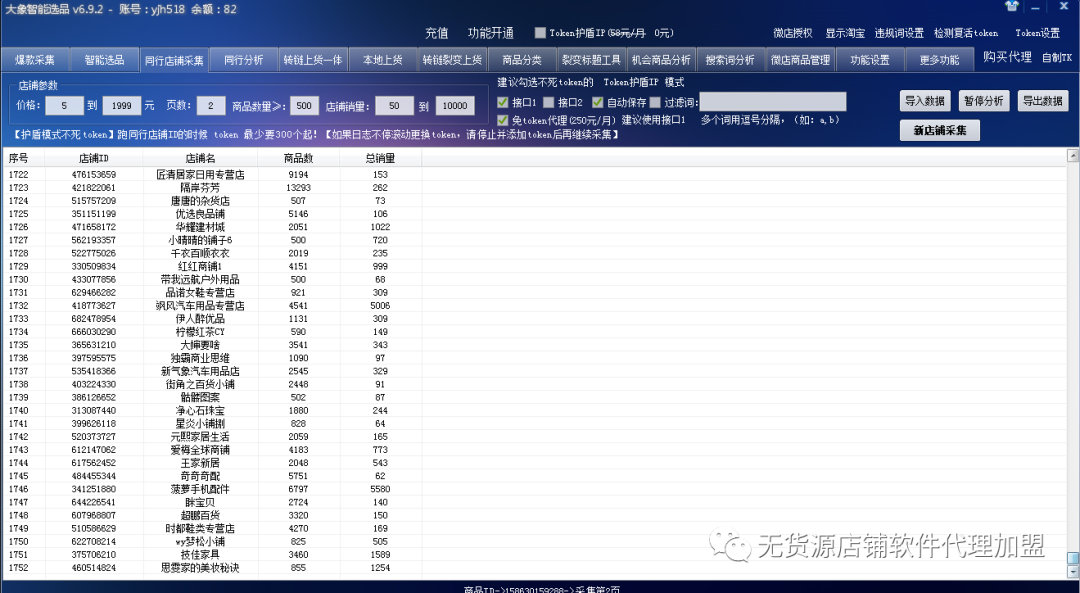Select the row for 隔岸芬芳
Viewport: 1080px width, 593px height.
point(534,188)
